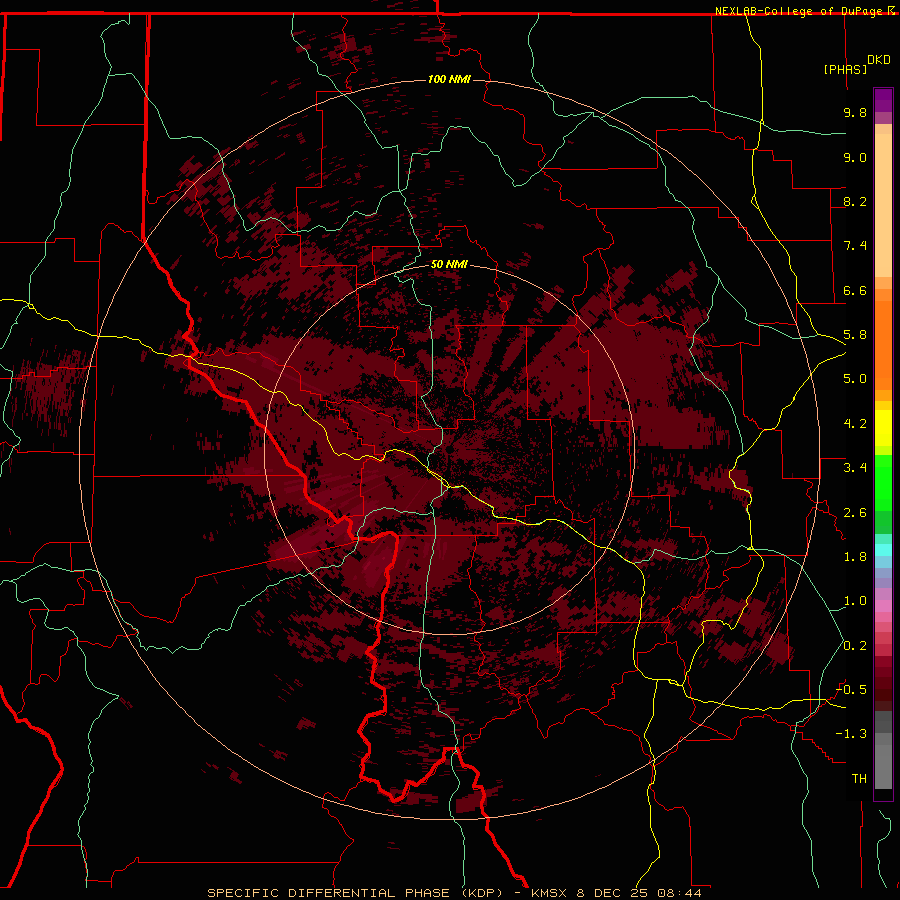Click the [PHAS] legend heading

coord(845,69)
